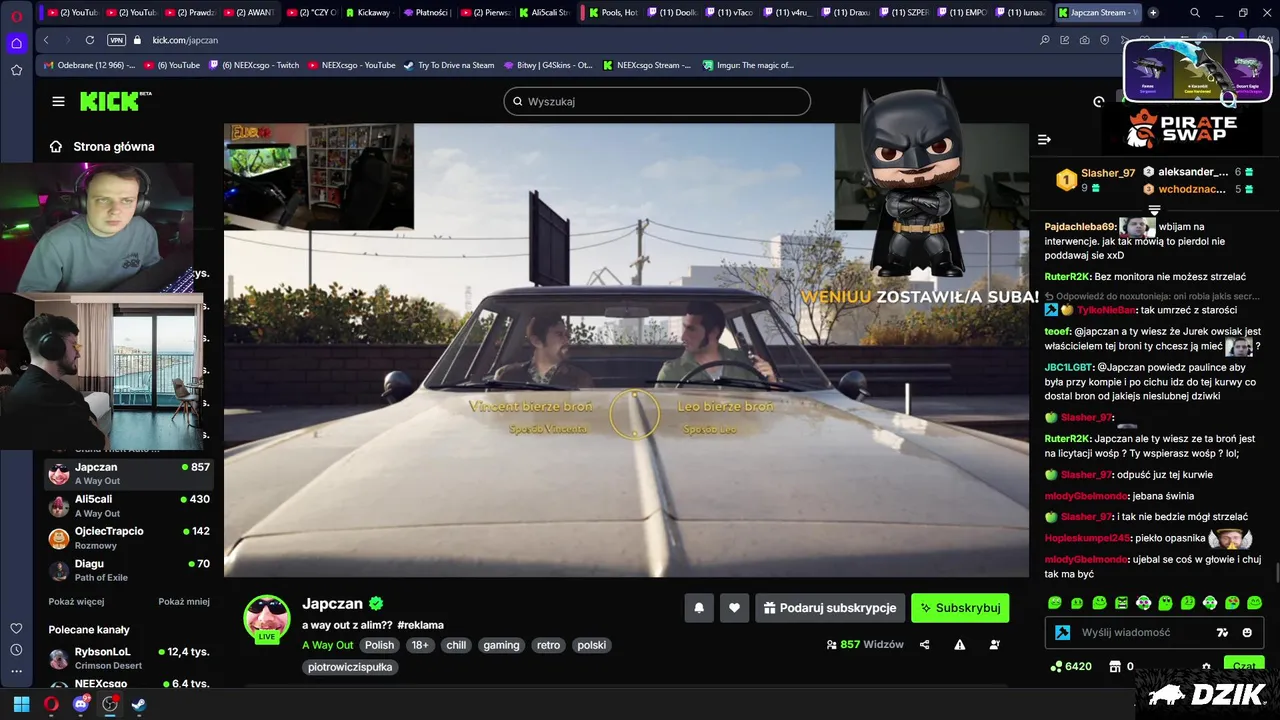1280x720 pixels.
Task: Click the gaming tag
Action: click(501, 645)
